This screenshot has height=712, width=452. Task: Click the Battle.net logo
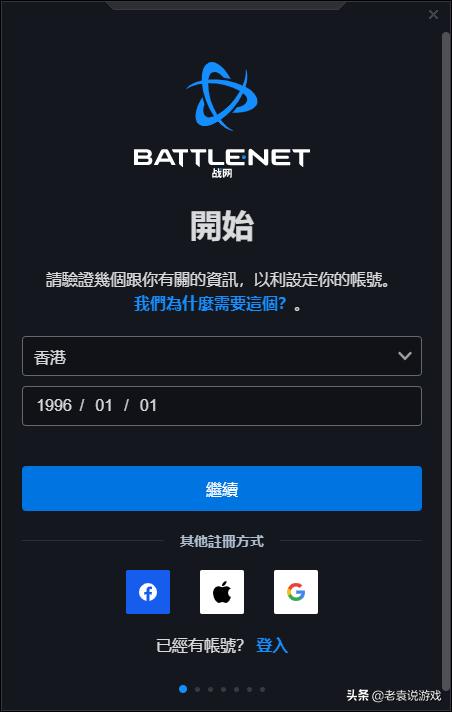pos(222,119)
